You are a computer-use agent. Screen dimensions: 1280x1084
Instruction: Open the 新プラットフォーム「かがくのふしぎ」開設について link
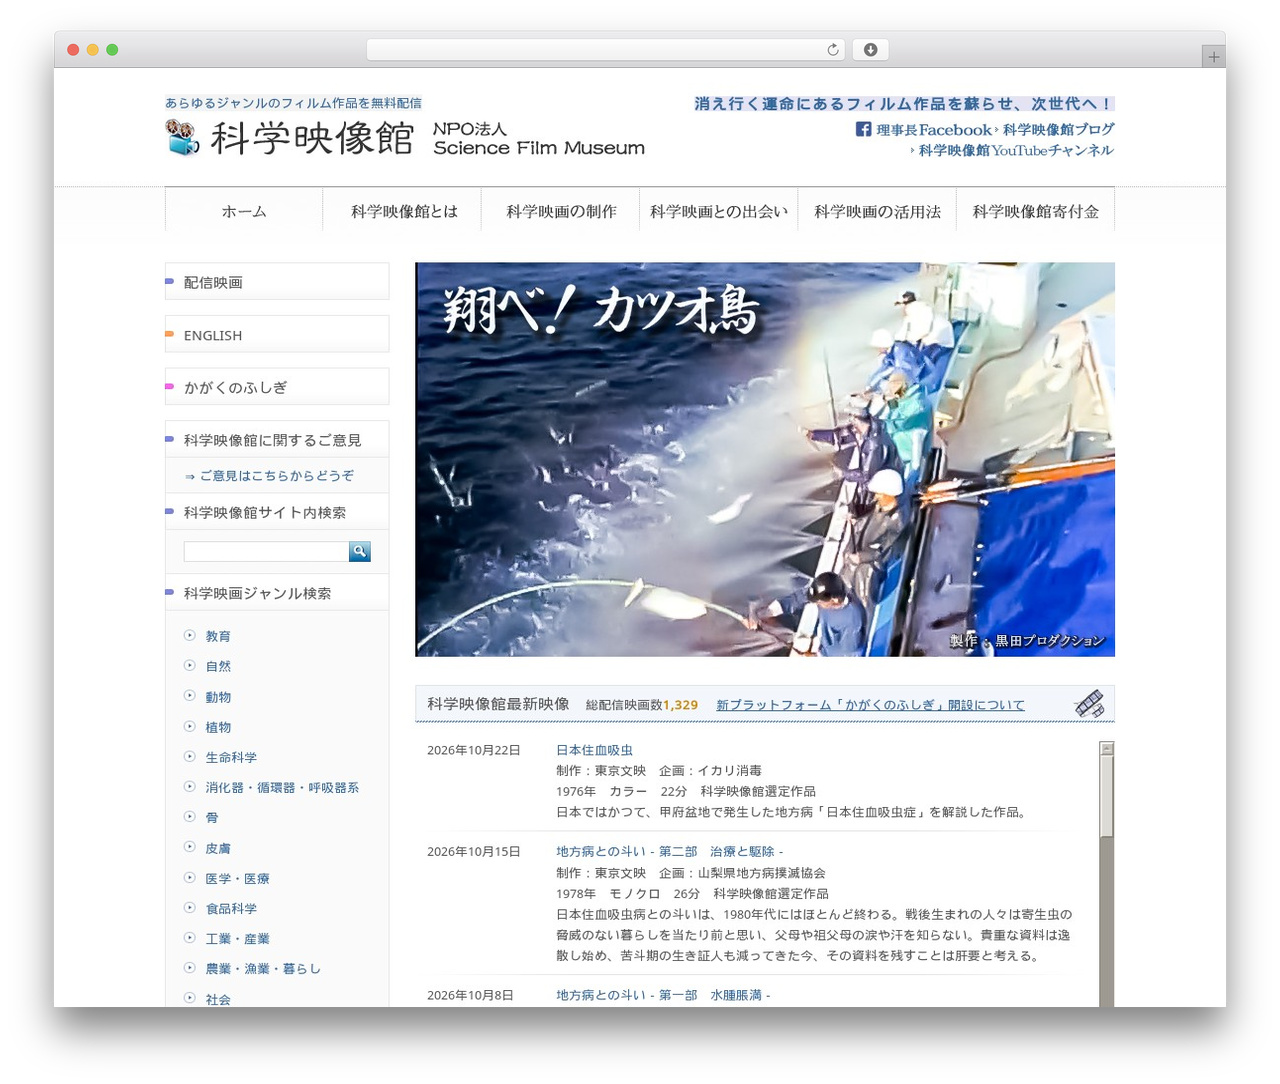870,705
